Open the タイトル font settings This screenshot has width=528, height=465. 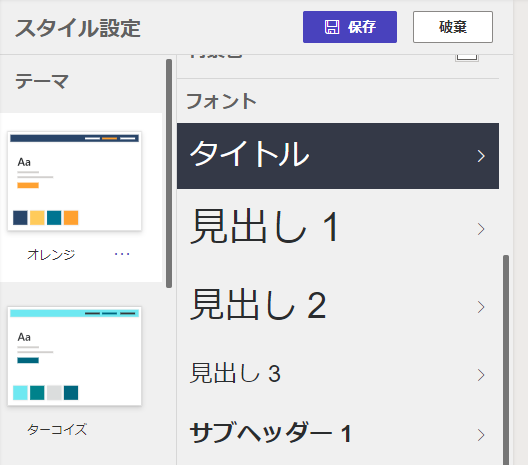[x=338, y=156]
